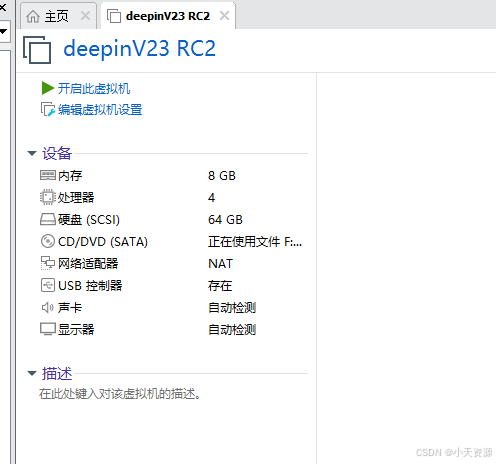Select the deepinV23 RC2 tab
Image resolution: width=496 pixels, height=464 pixels.
tap(158, 16)
